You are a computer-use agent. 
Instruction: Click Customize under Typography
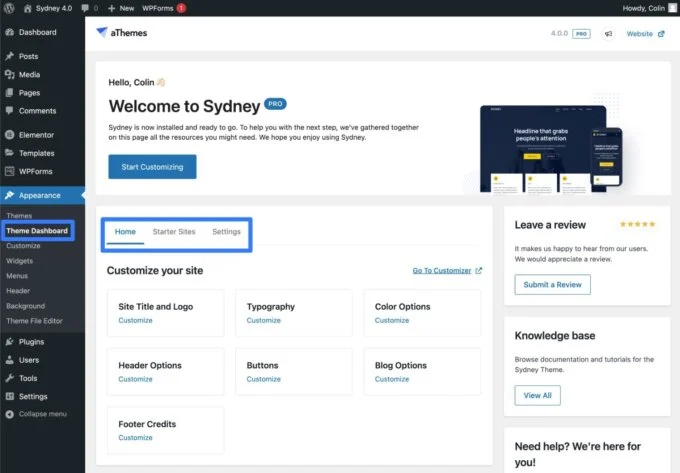[x=264, y=320]
